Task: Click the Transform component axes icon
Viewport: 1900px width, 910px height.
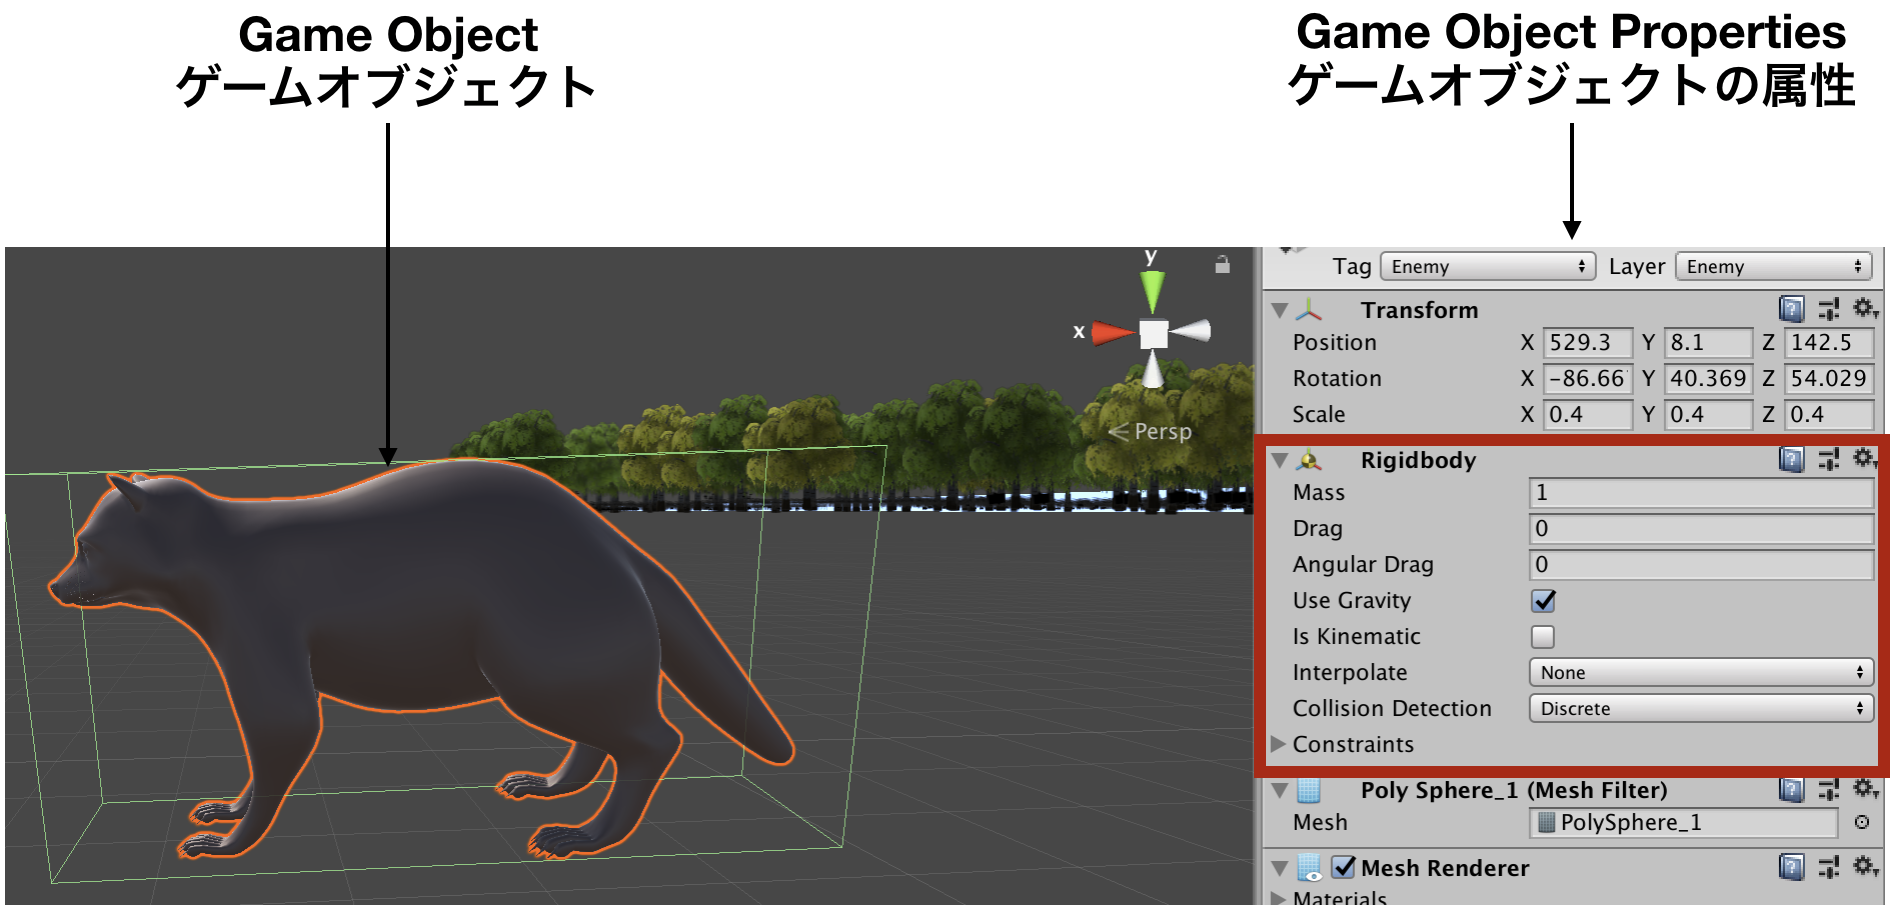Action: [1309, 309]
